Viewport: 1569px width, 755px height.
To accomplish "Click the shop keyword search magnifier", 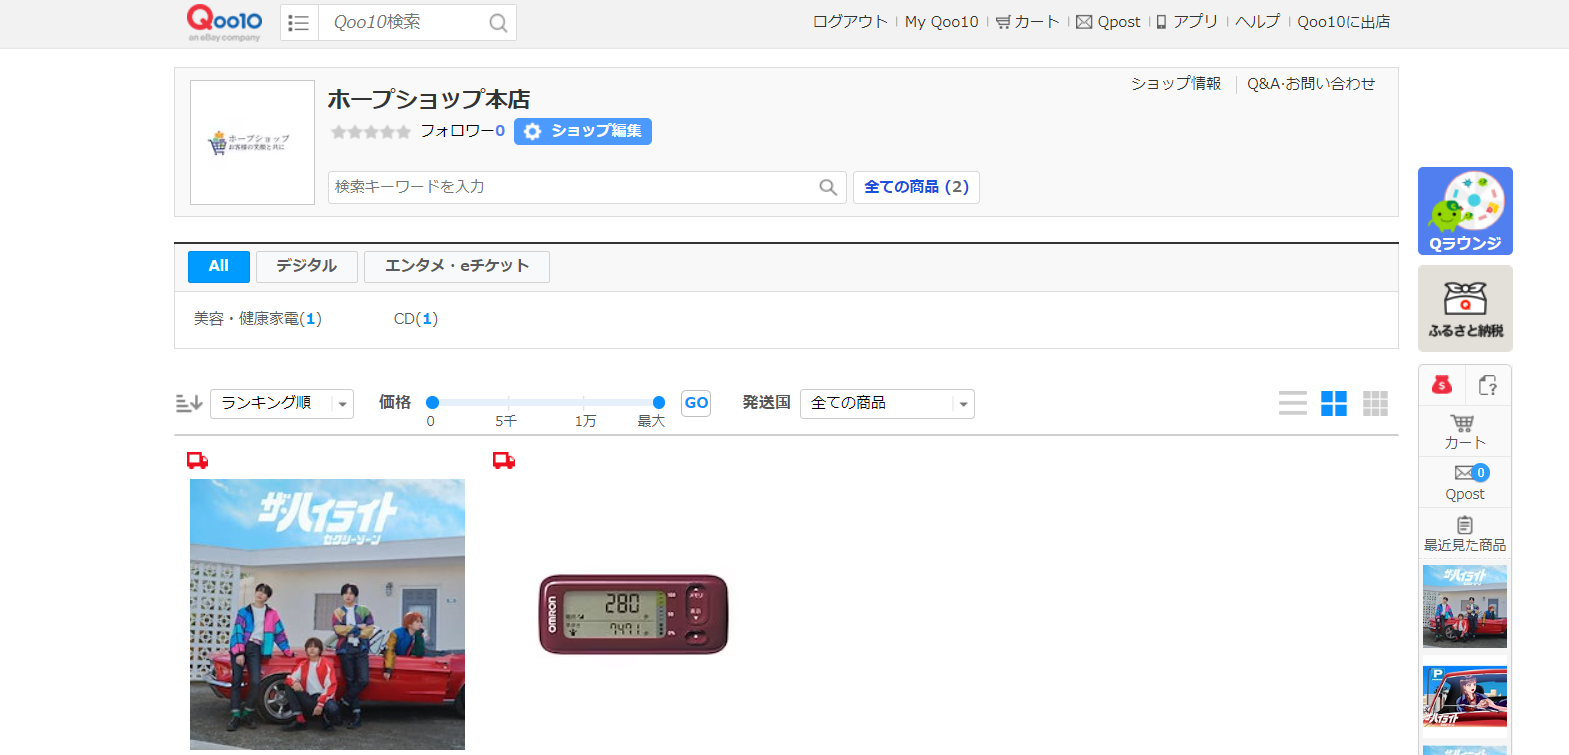I will pyautogui.click(x=828, y=187).
